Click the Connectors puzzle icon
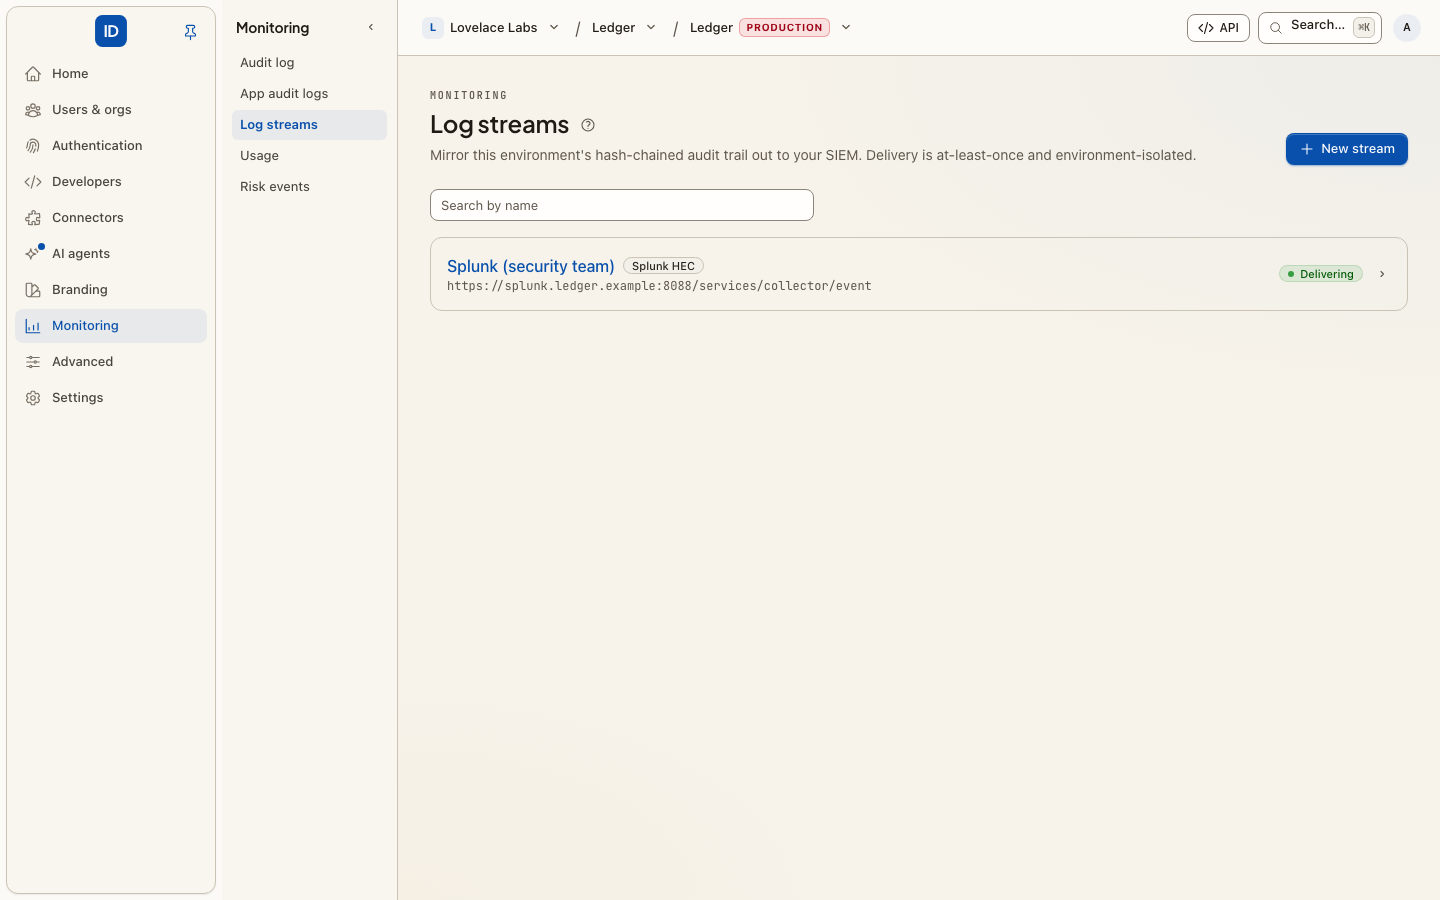Screen dimensions: 1440x900 point(33,218)
